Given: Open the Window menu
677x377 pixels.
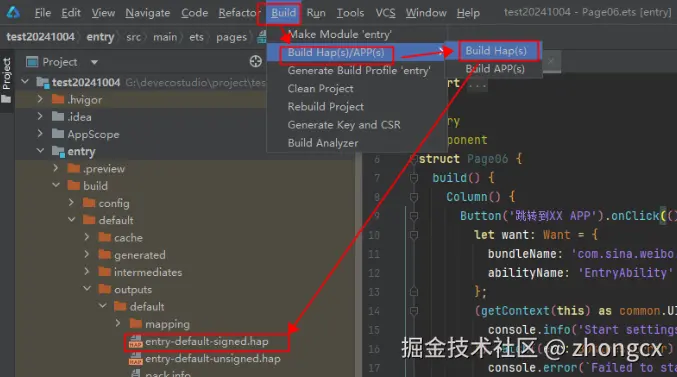Looking at the screenshot, I should click(x=426, y=13).
